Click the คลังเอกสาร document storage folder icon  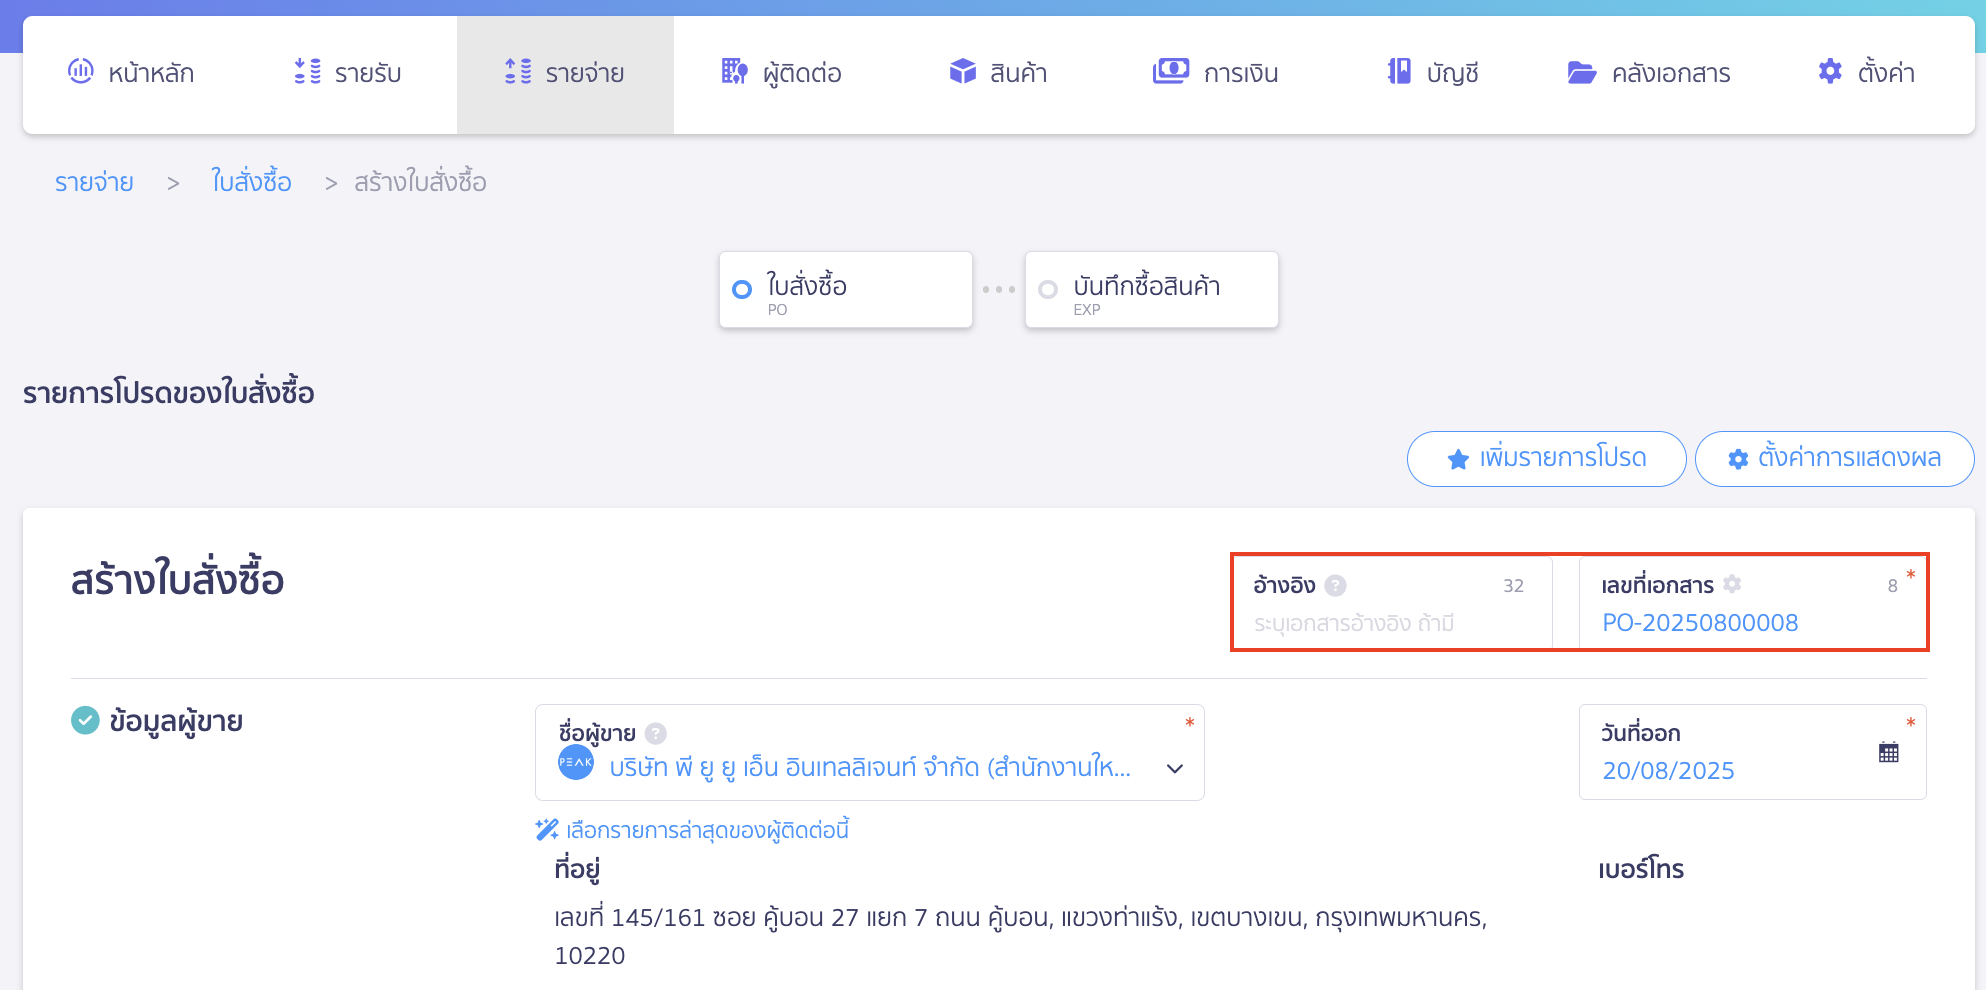1580,71
